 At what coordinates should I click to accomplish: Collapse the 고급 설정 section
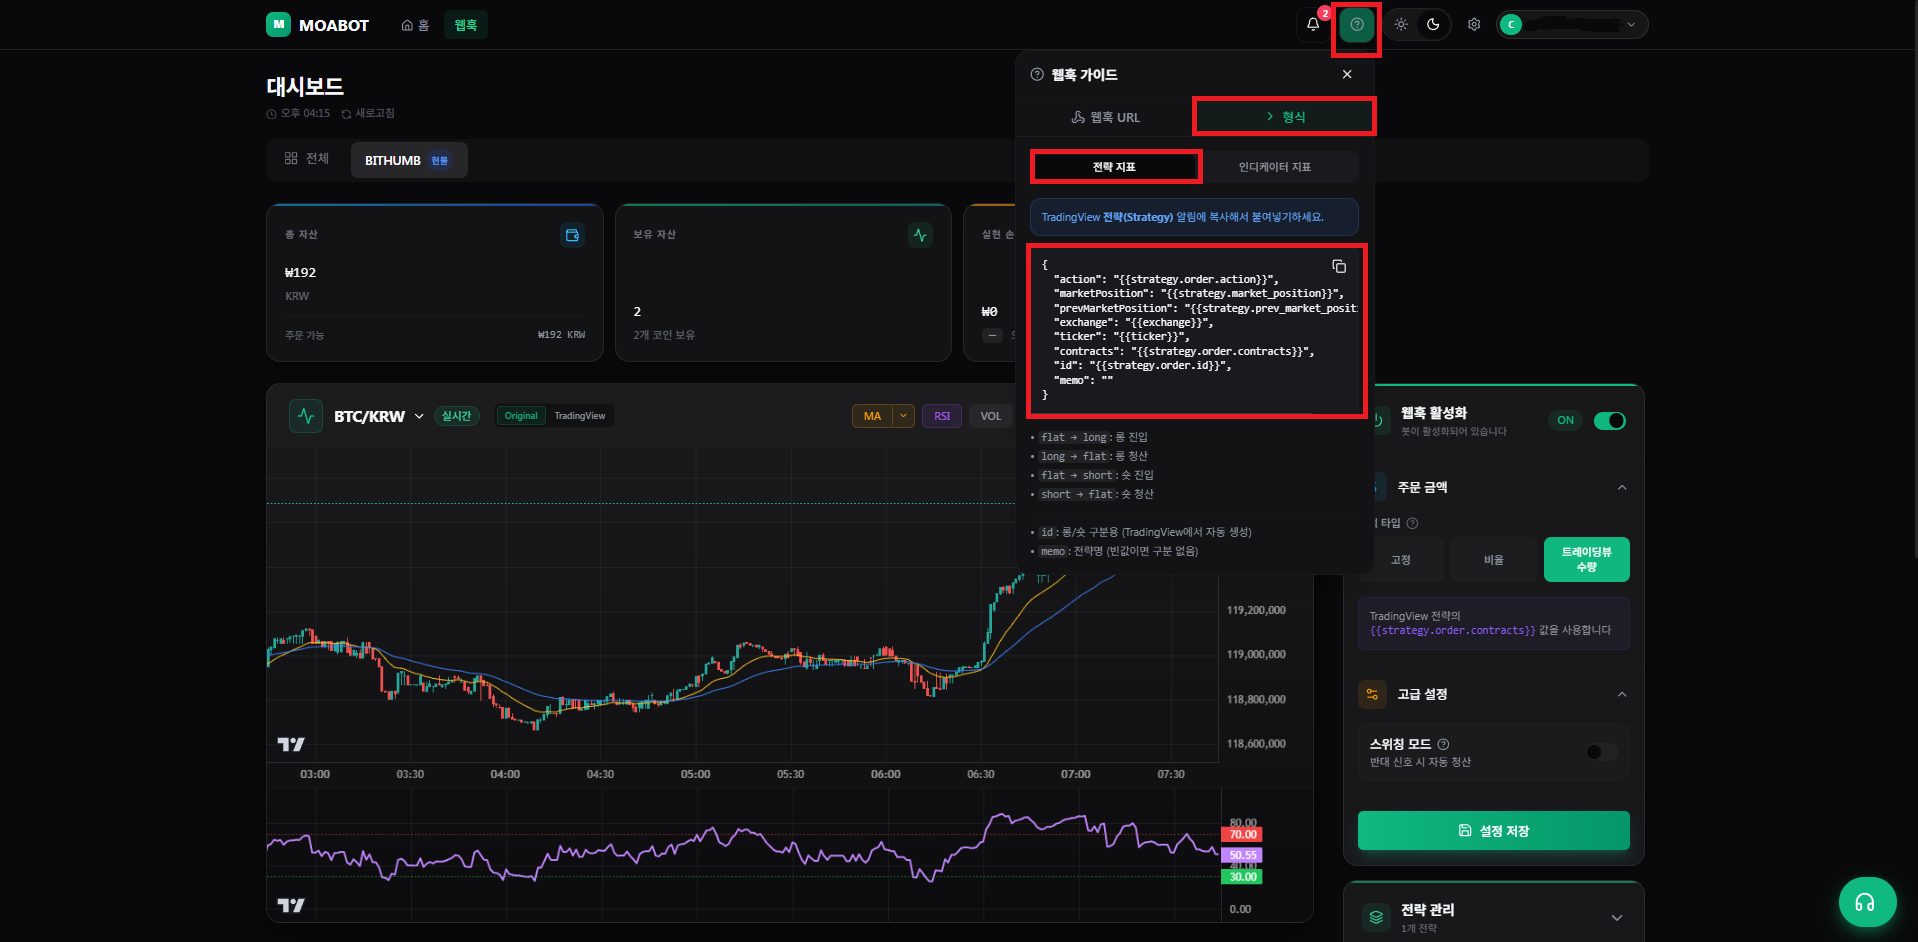coord(1622,694)
